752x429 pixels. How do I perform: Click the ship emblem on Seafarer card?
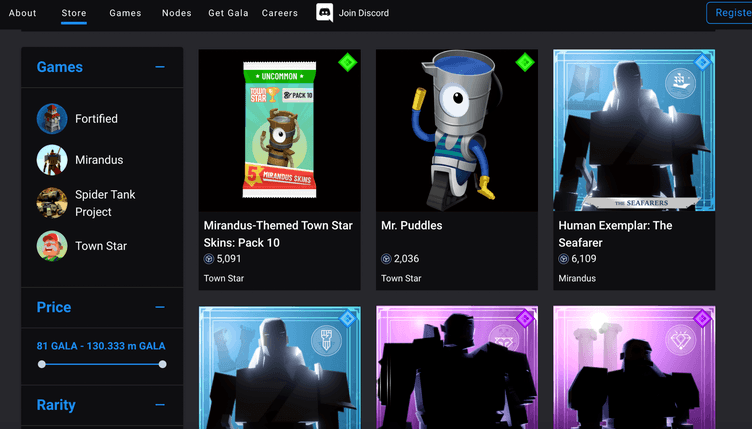(x=681, y=83)
